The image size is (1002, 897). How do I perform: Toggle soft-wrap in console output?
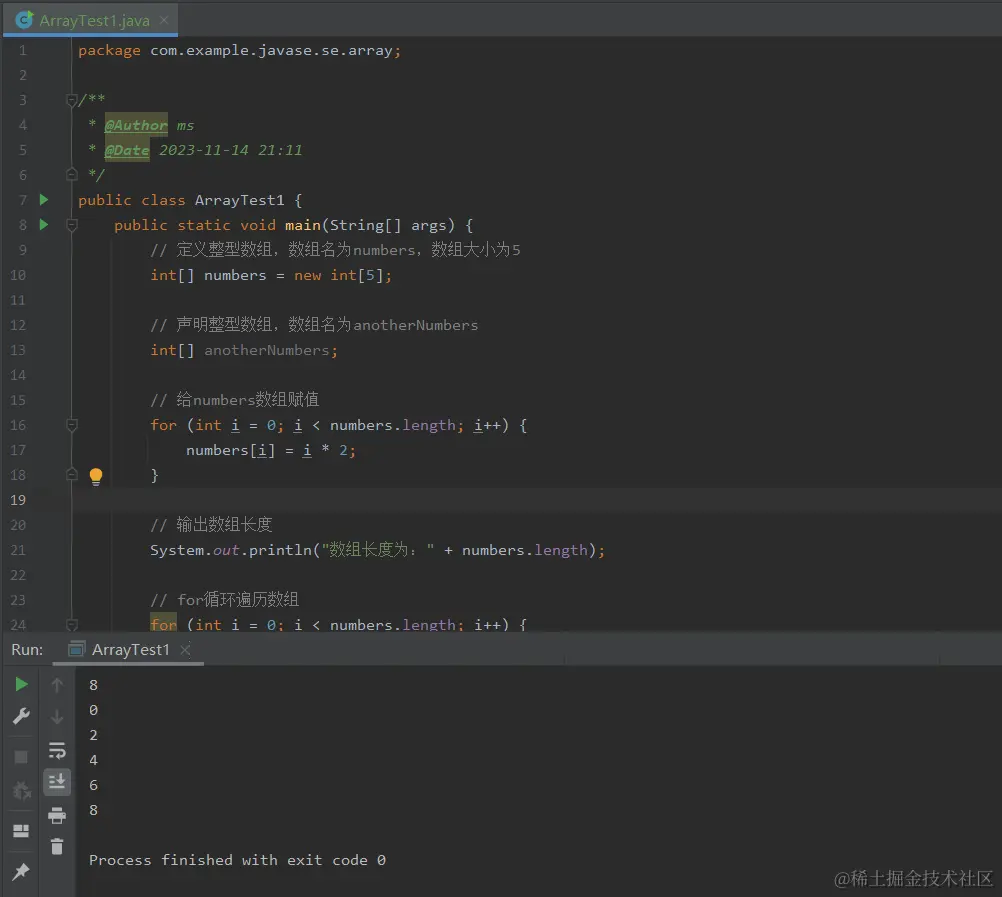(x=57, y=750)
